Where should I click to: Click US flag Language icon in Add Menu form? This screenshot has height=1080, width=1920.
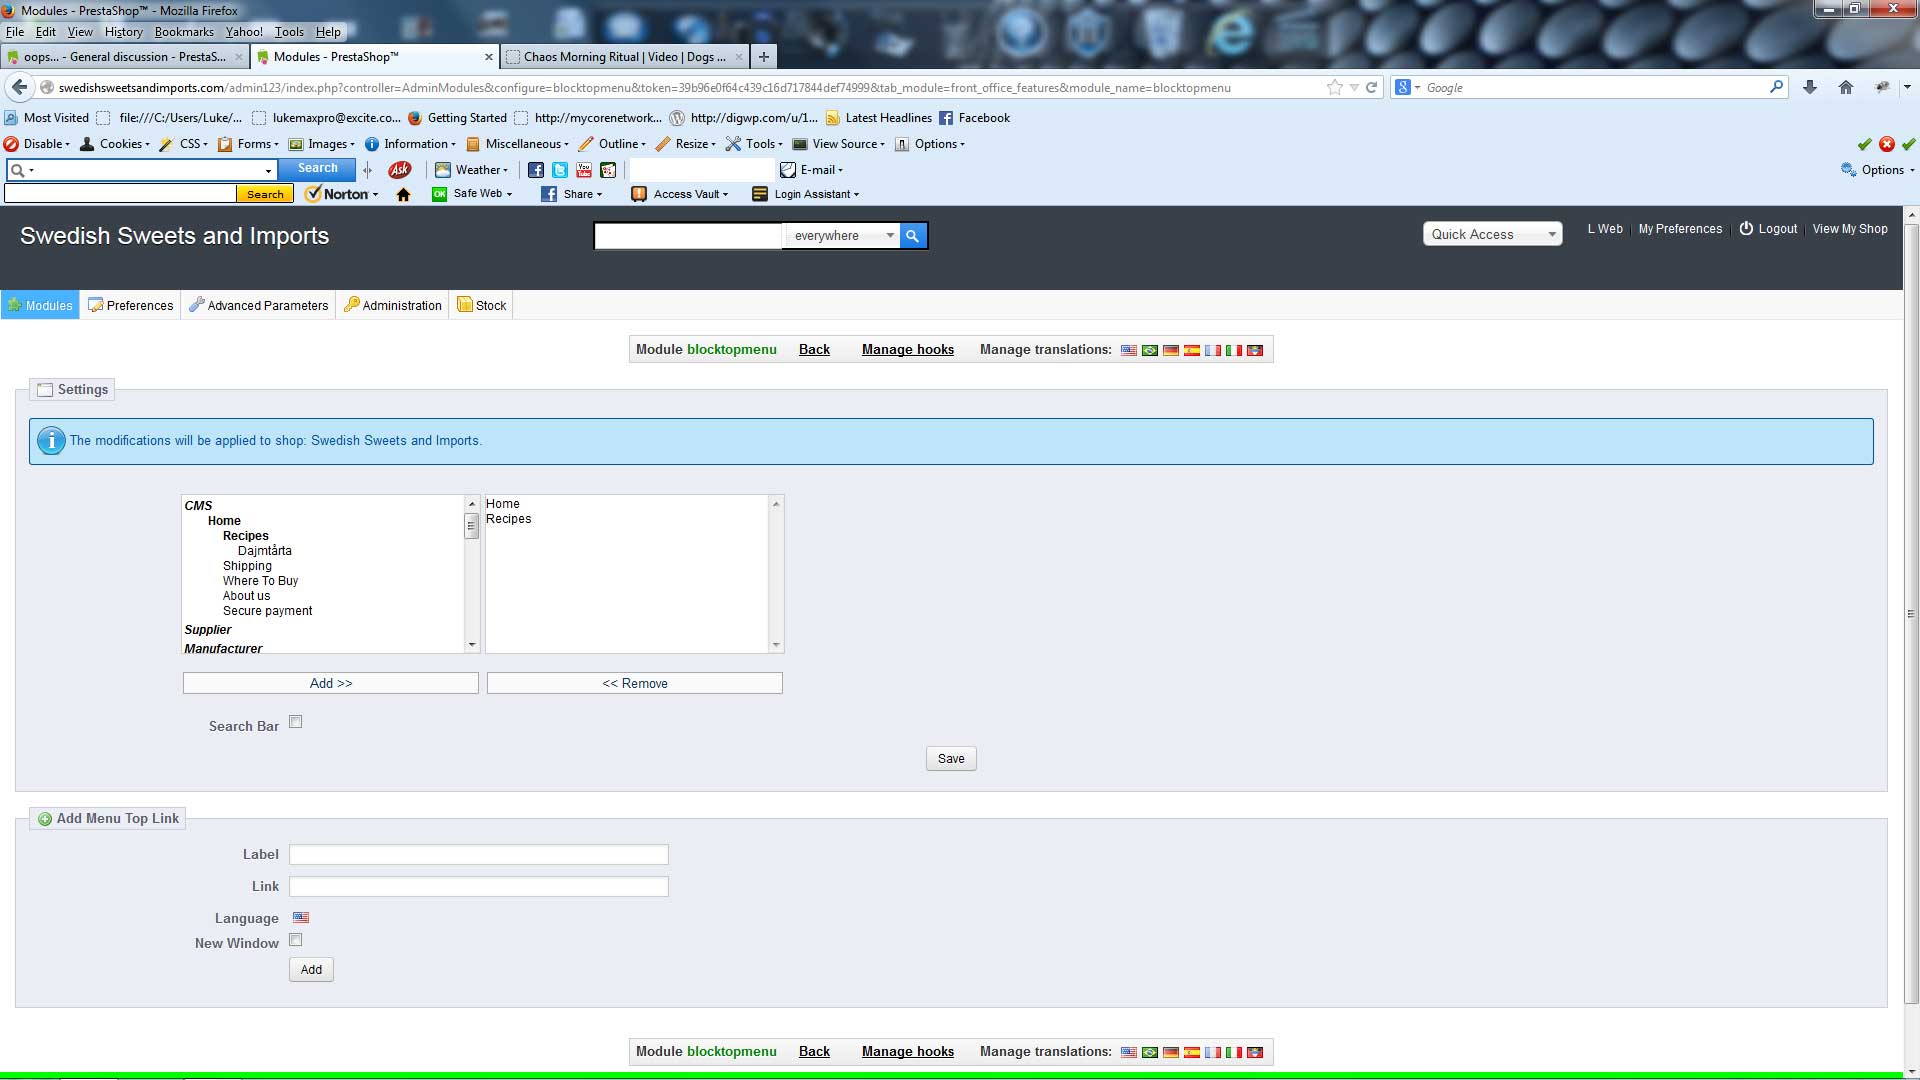[x=301, y=918]
